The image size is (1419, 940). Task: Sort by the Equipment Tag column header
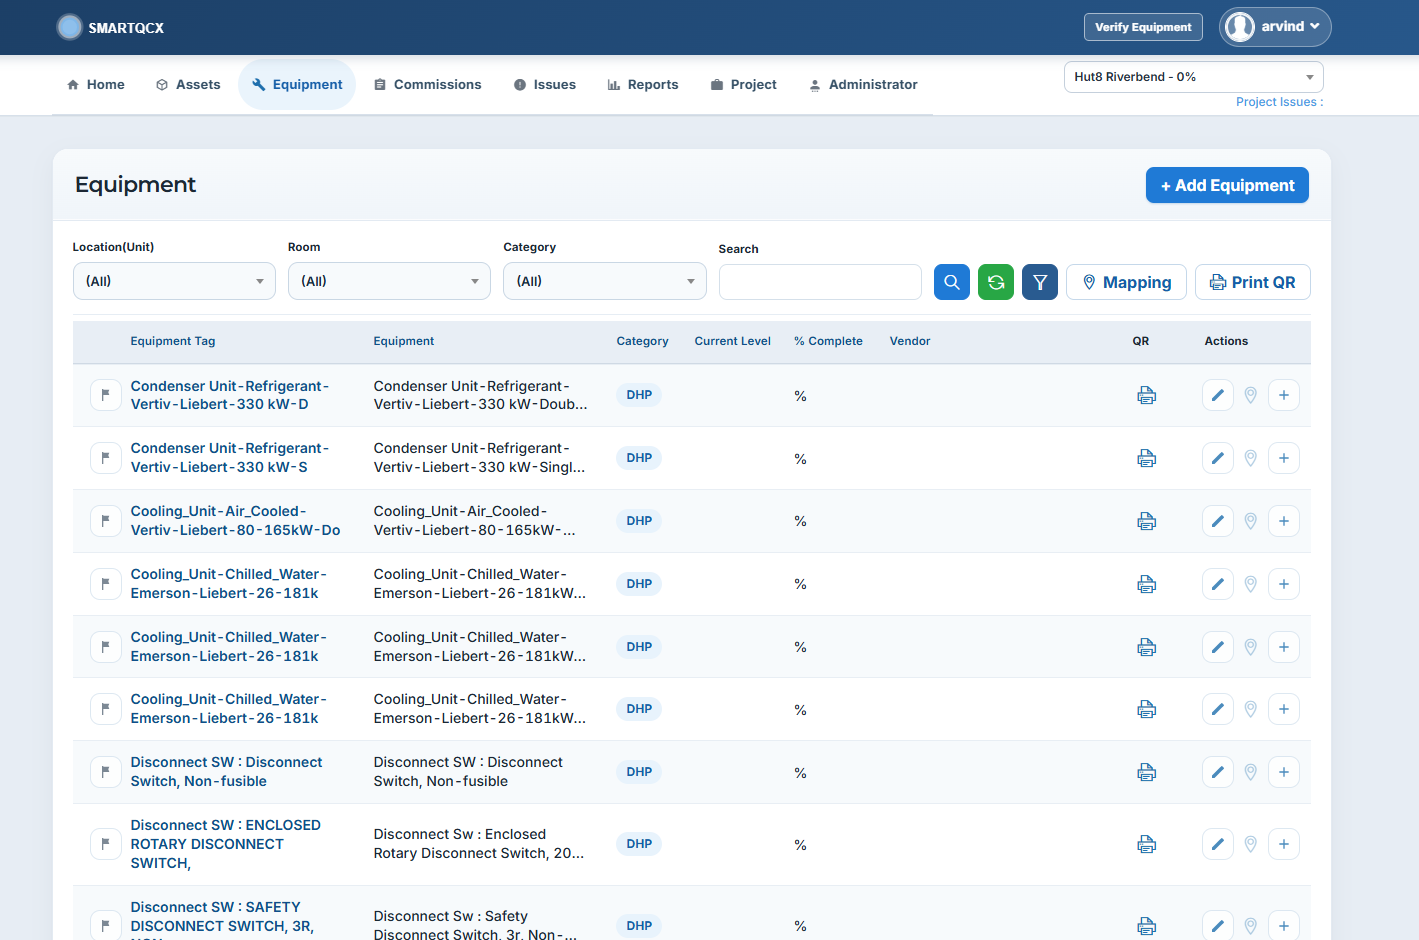173,341
